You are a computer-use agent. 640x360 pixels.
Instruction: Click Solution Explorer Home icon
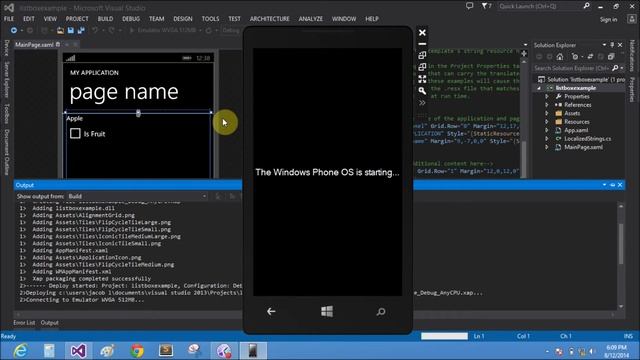click(x=560, y=57)
